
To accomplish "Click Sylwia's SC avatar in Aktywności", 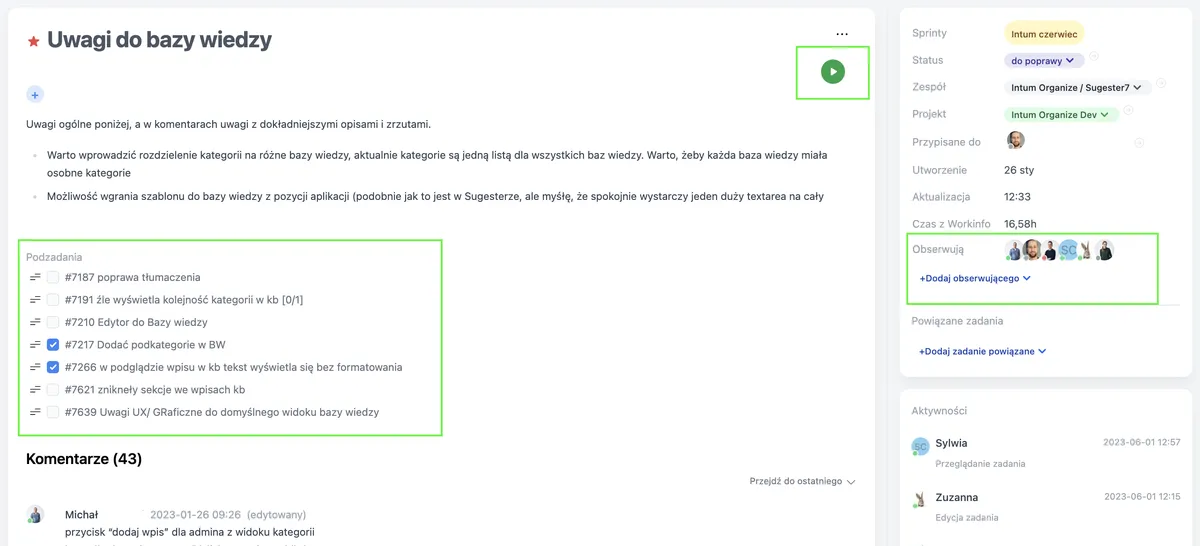I will [x=921, y=446].
